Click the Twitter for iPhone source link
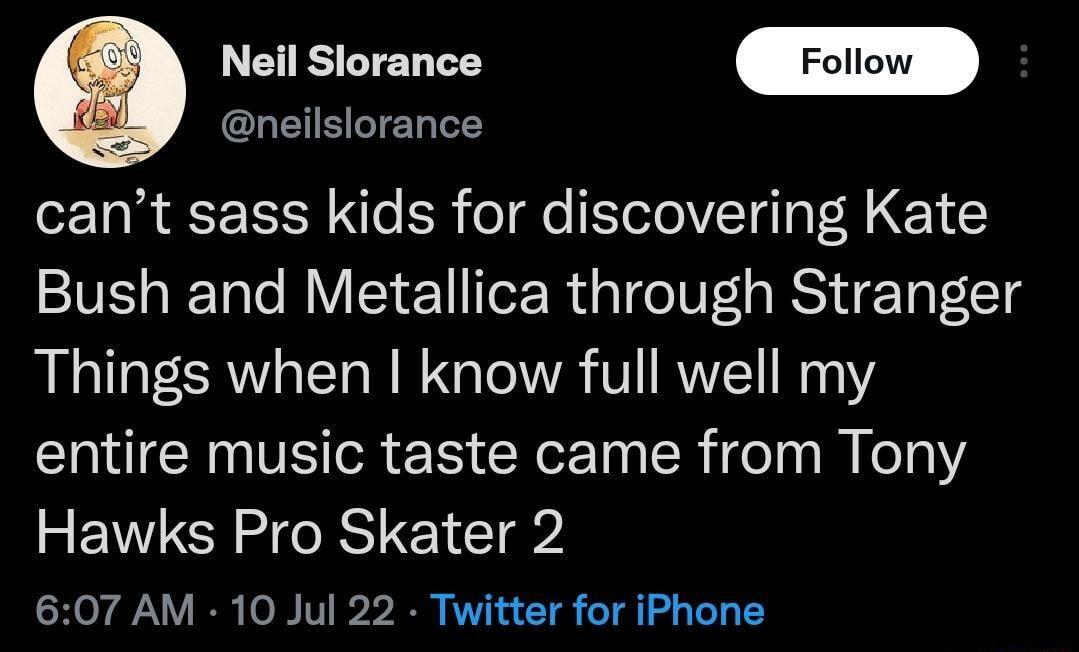The height and width of the screenshot is (652, 1079). click(598, 608)
